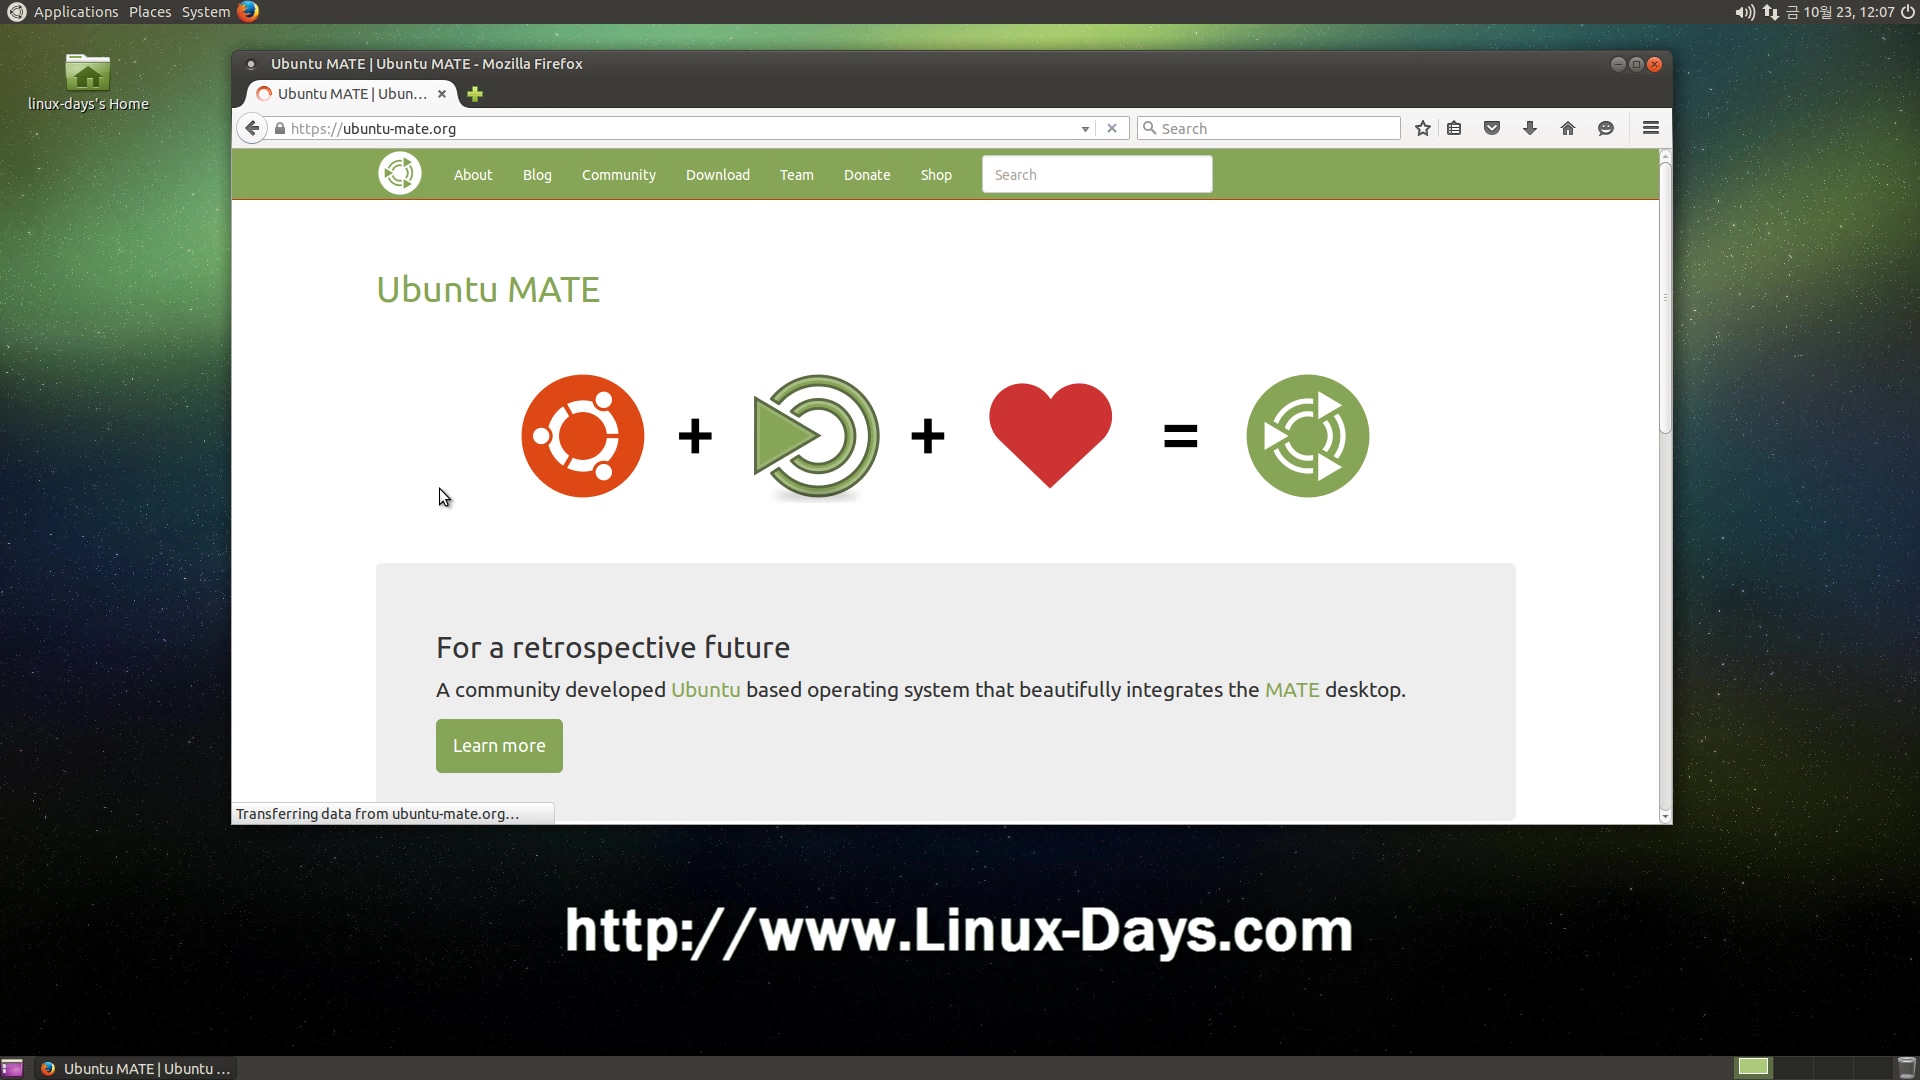Click the orange Ubuntu logo image
Image resolution: width=1920 pixels, height=1080 pixels.
(x=583, y=436)
